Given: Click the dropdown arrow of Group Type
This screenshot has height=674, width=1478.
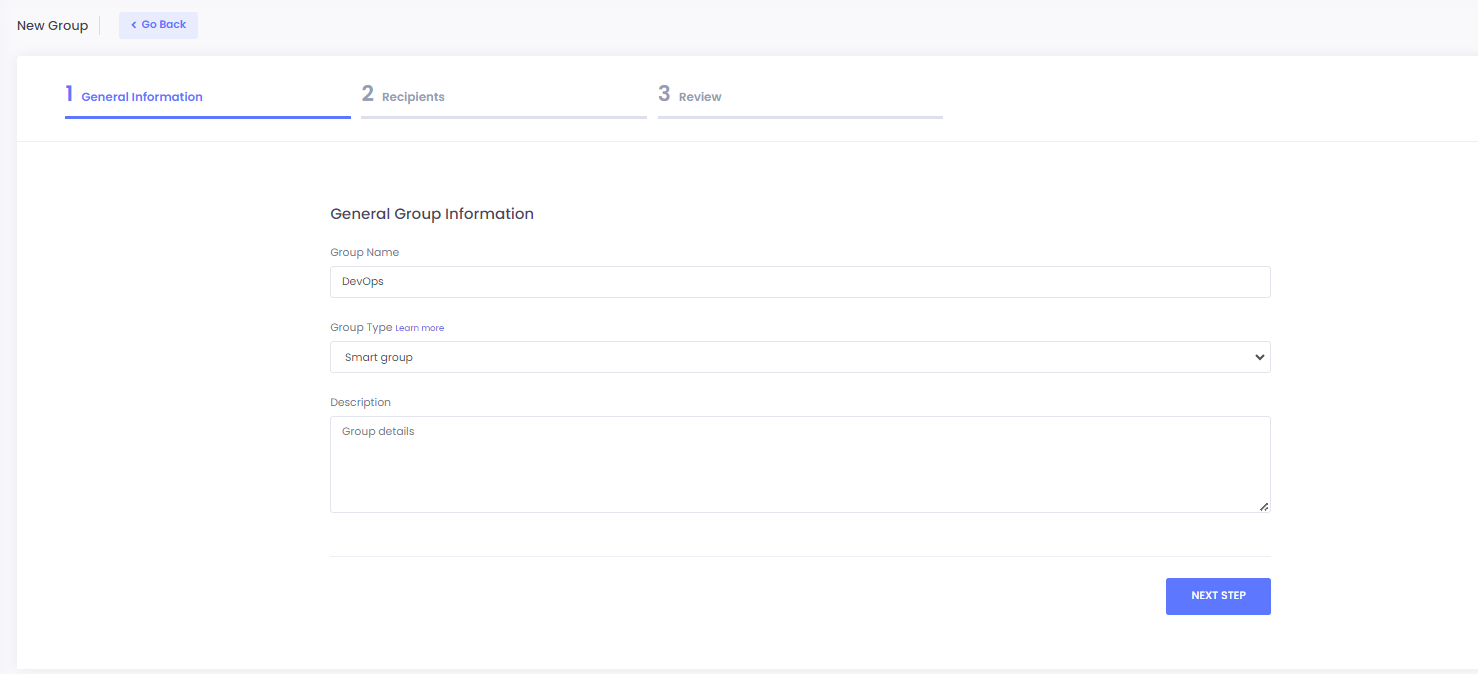Looking at the screenshot, I should (1259, 357).
